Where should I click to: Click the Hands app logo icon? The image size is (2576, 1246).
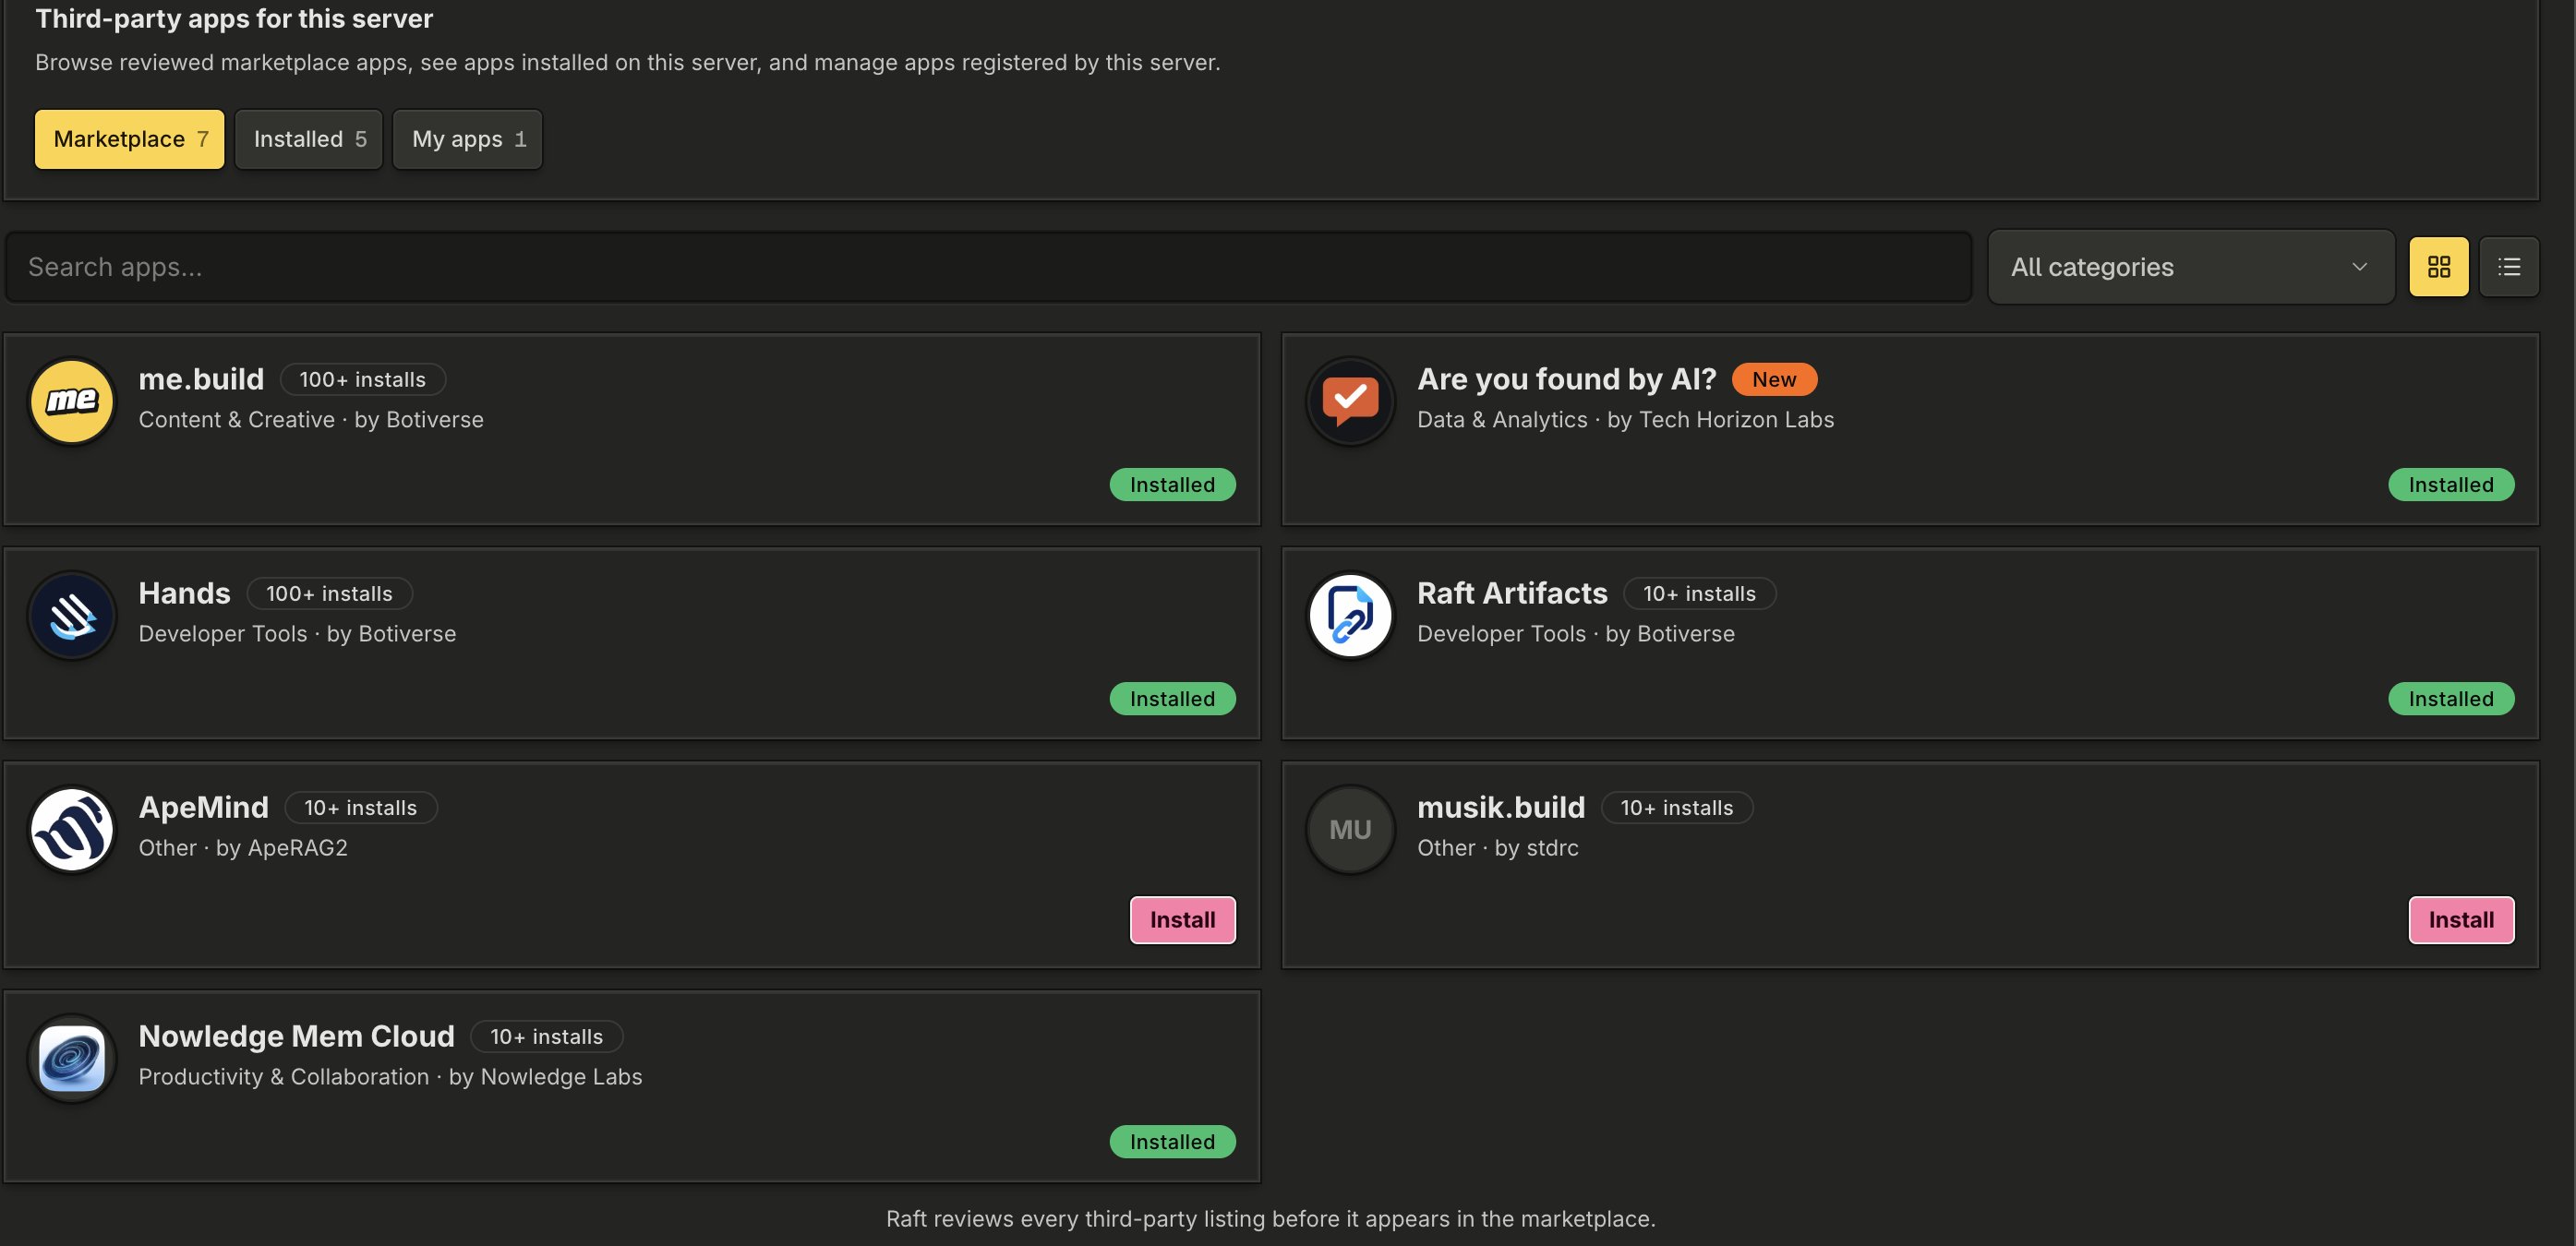71,614
